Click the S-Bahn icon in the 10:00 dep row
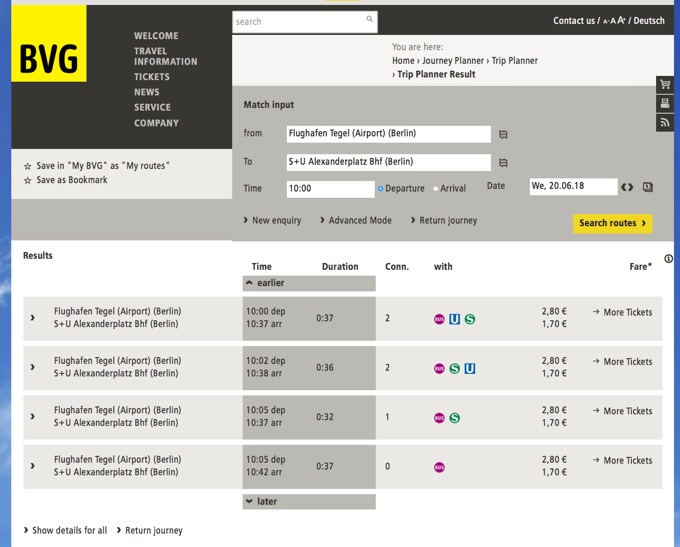 (470, 319)
